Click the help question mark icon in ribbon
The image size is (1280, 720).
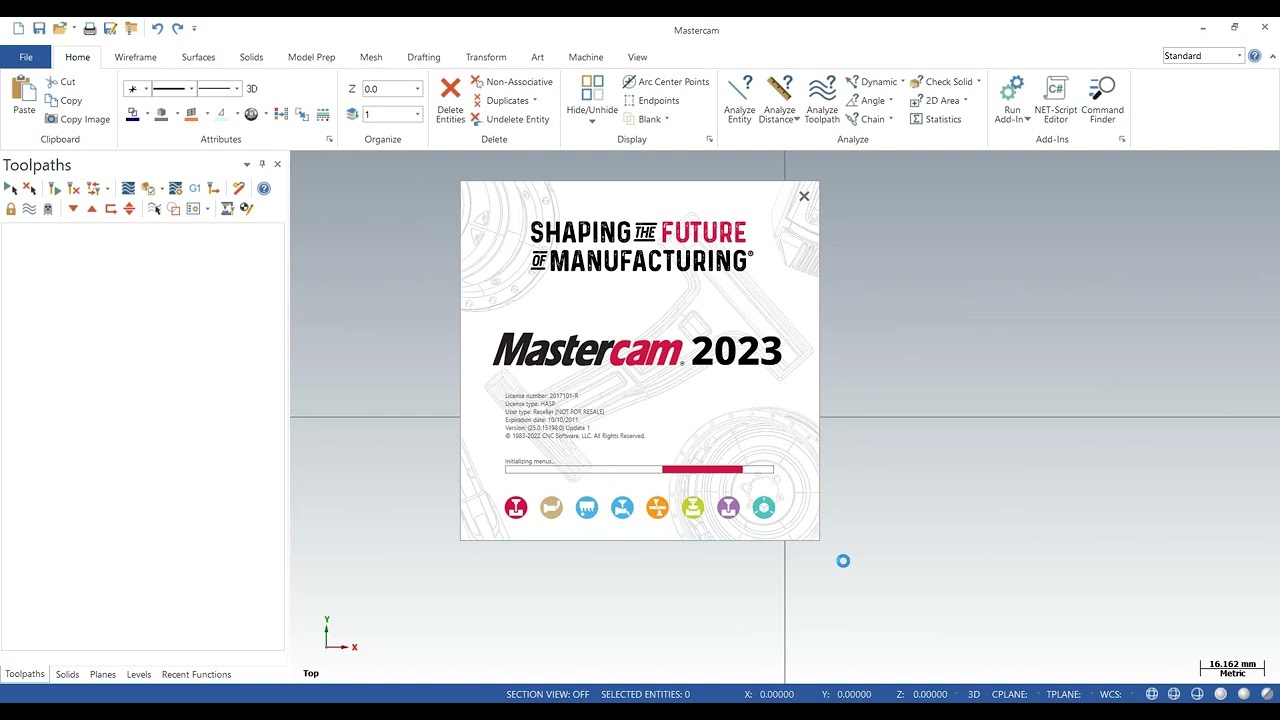[1255, 56]
